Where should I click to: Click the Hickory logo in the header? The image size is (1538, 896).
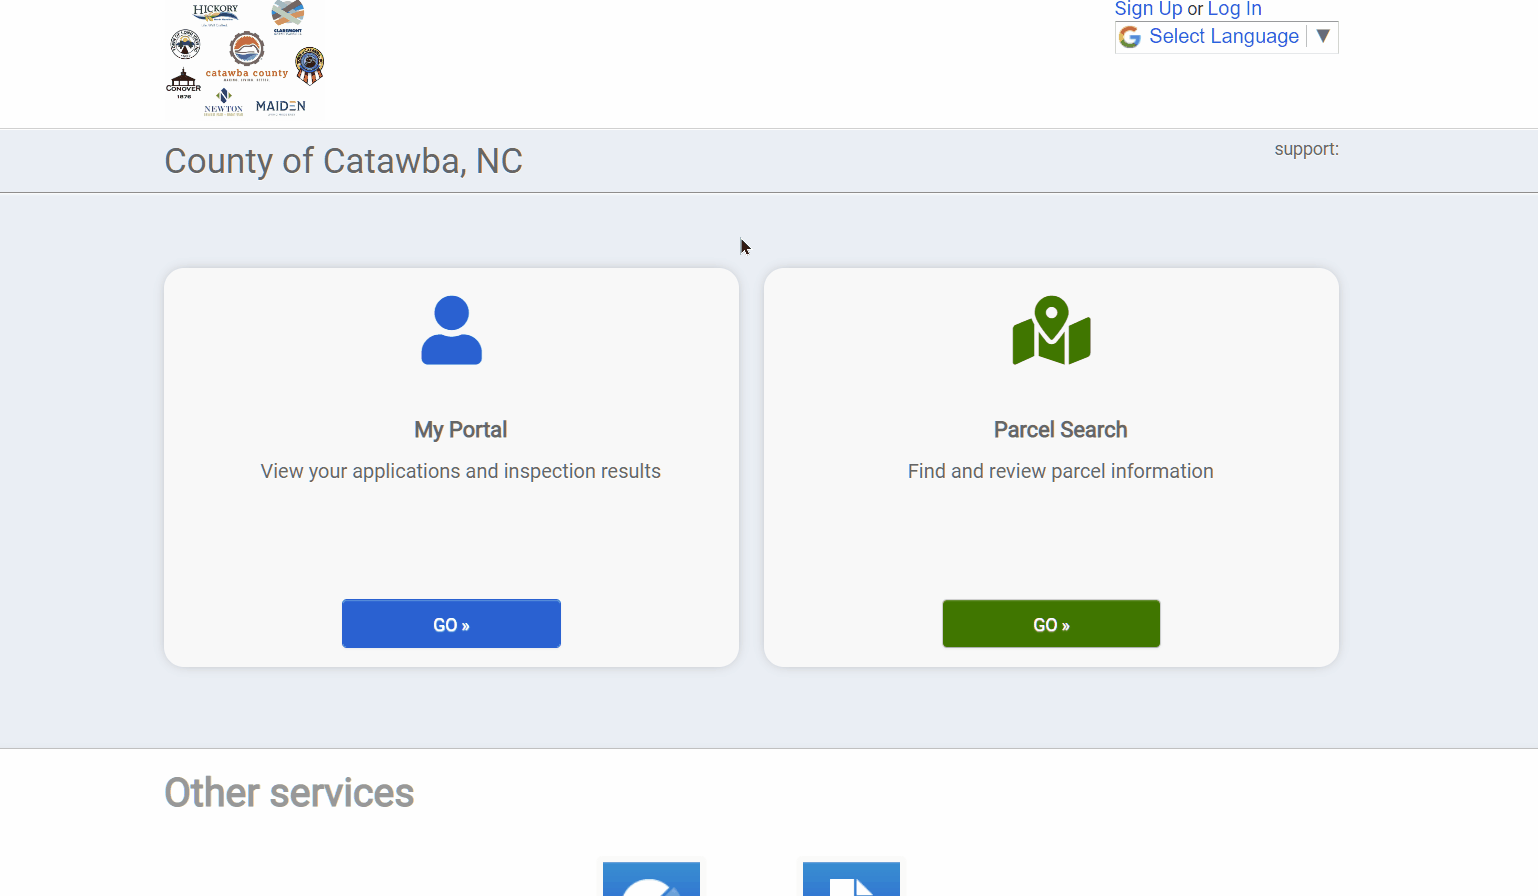(x=215, y=13)
